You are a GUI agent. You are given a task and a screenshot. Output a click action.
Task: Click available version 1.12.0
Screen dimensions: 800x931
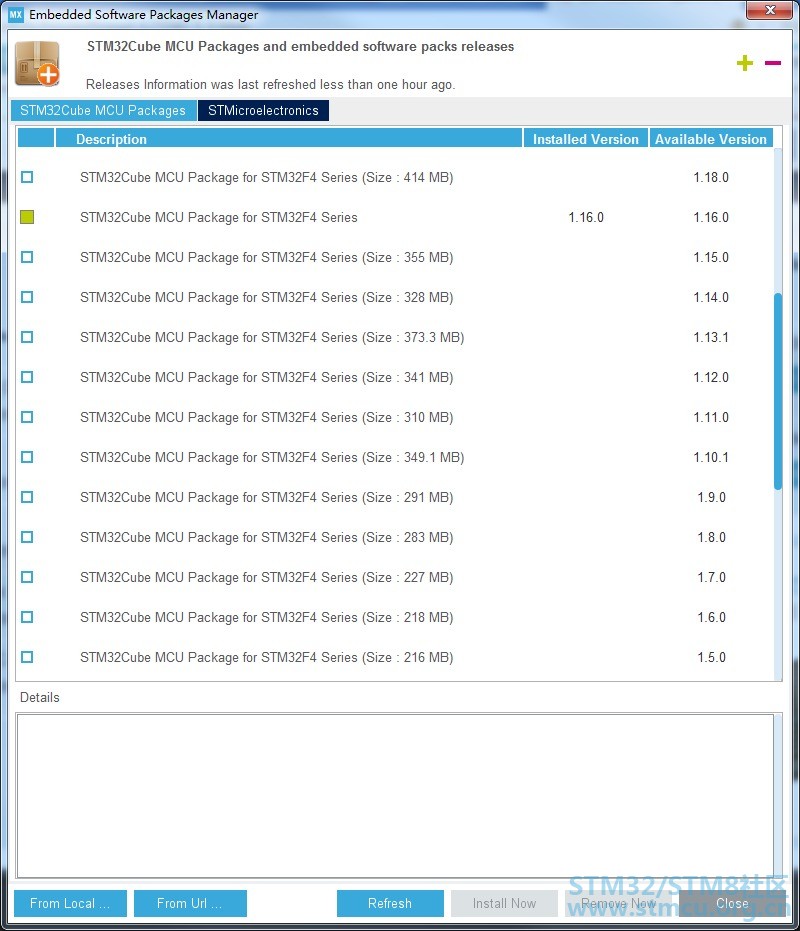point(711,377)
